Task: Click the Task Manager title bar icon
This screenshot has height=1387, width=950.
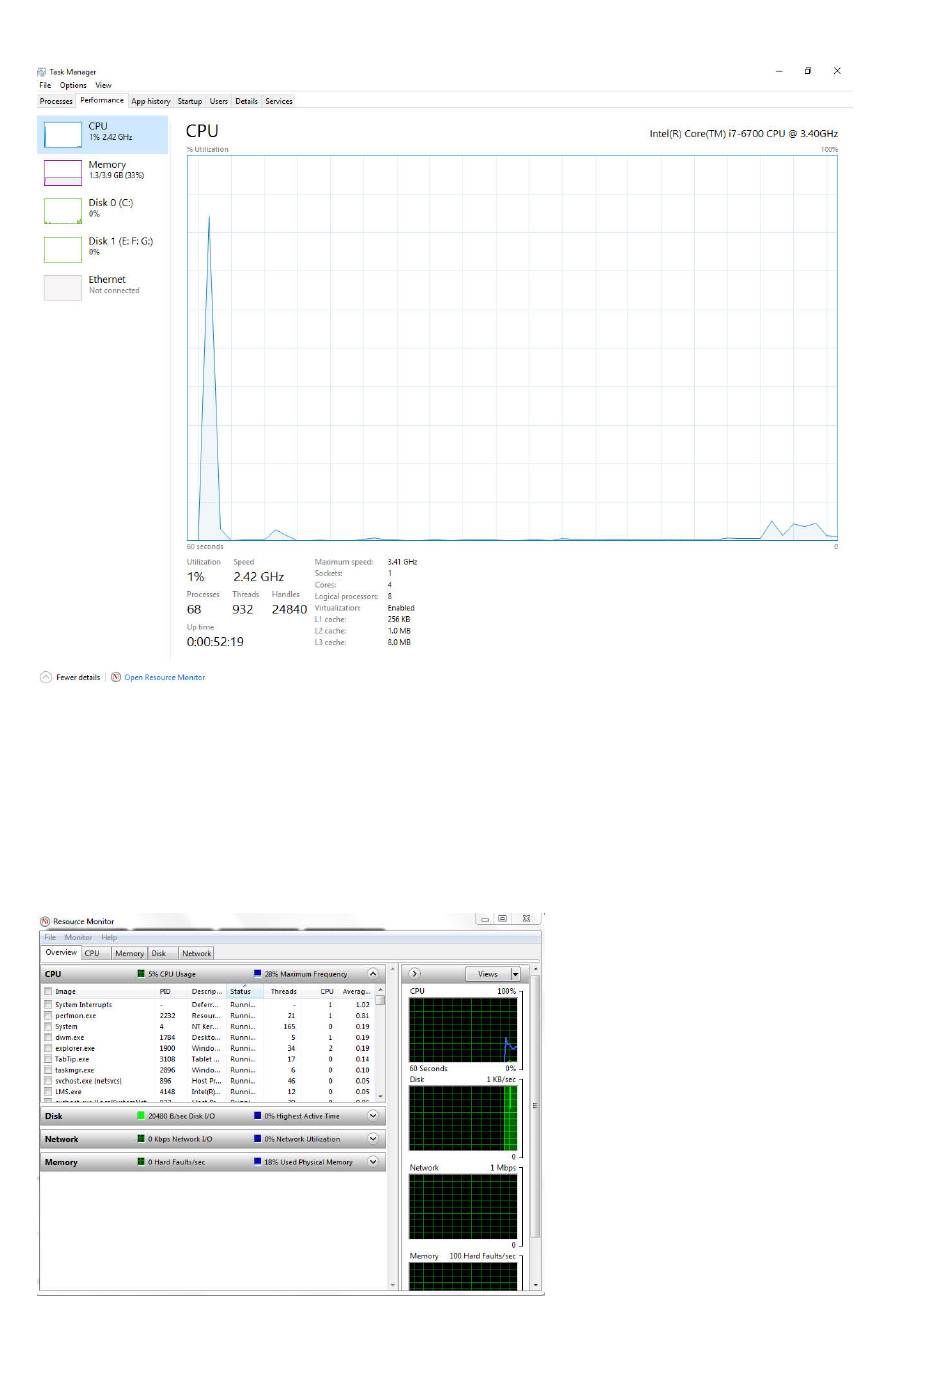Action: (x=42, y=72)
